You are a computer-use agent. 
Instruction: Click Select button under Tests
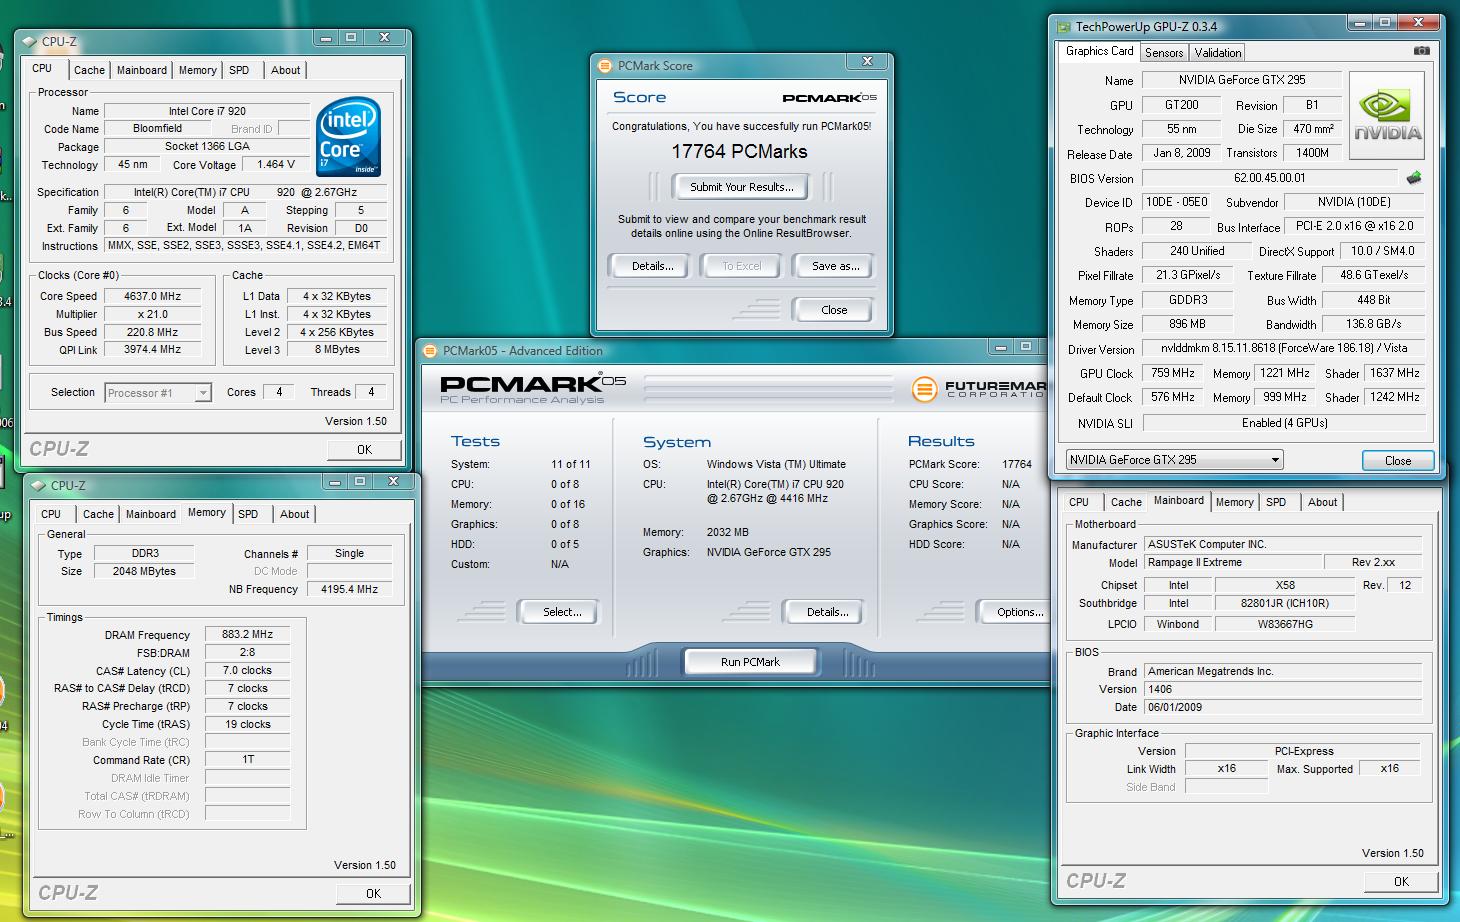pos(562,612)
